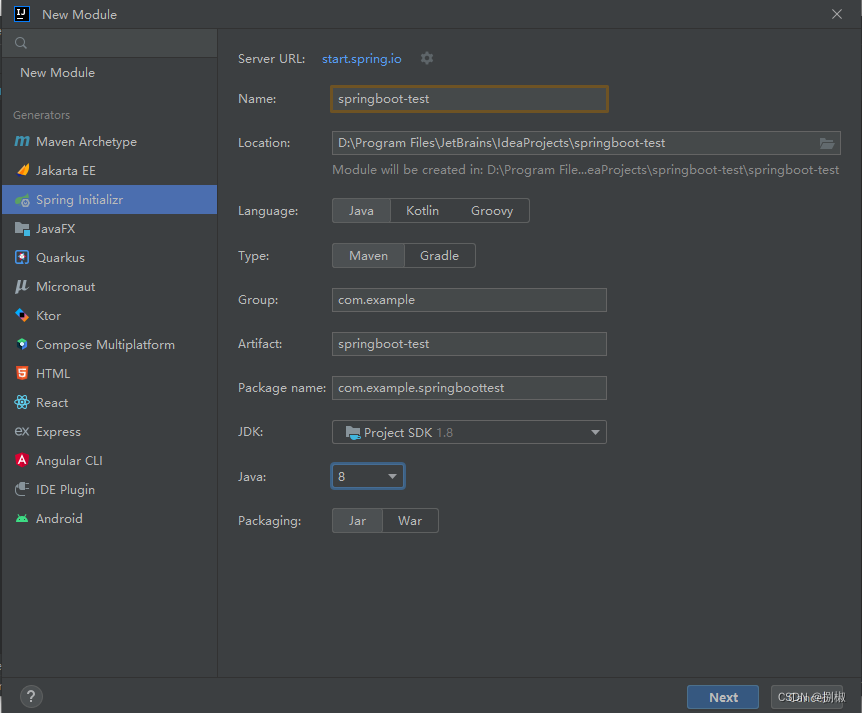Choose Maven build type
Screen dimensions: 862x713
coord(368,256)
